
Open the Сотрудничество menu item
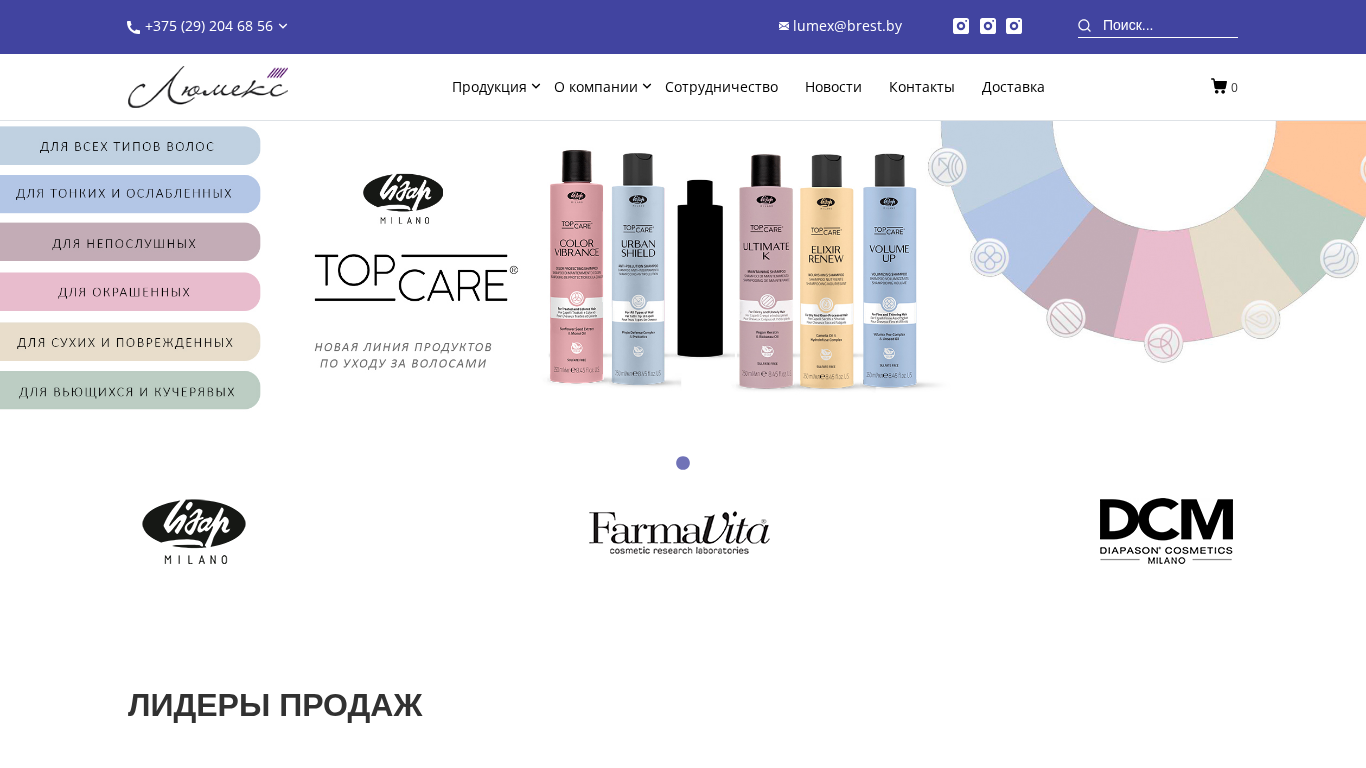pos(721,87)
